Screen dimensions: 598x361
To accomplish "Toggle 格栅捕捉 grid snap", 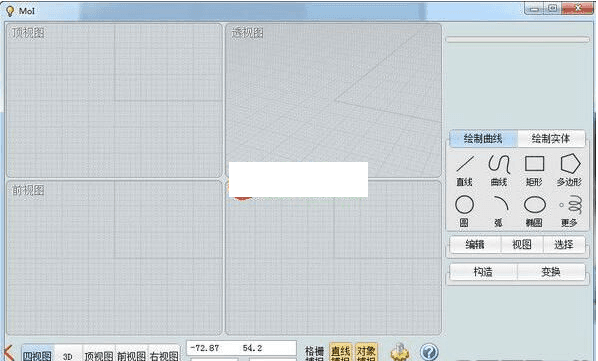I will pos(314,353).
